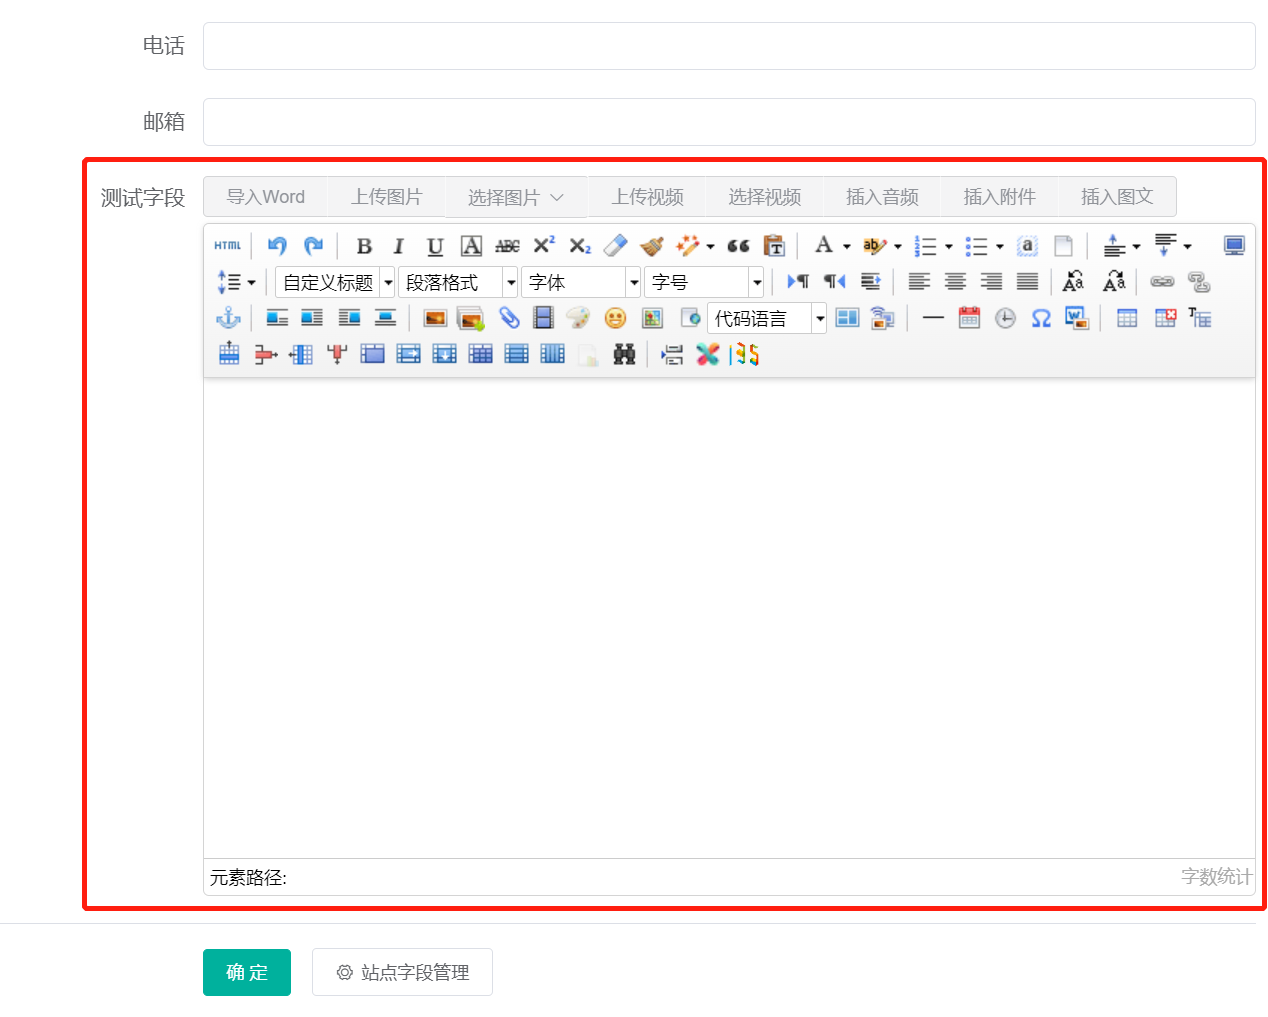Insert emoticon using smiley face icon
Image resolution: width=1268 pixels, height=1017 pixels.
pyautogui.click(x=615, y=318)
